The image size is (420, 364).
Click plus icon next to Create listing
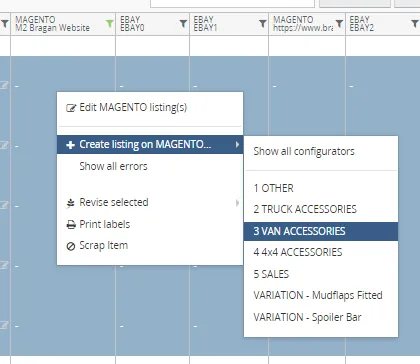70,145
